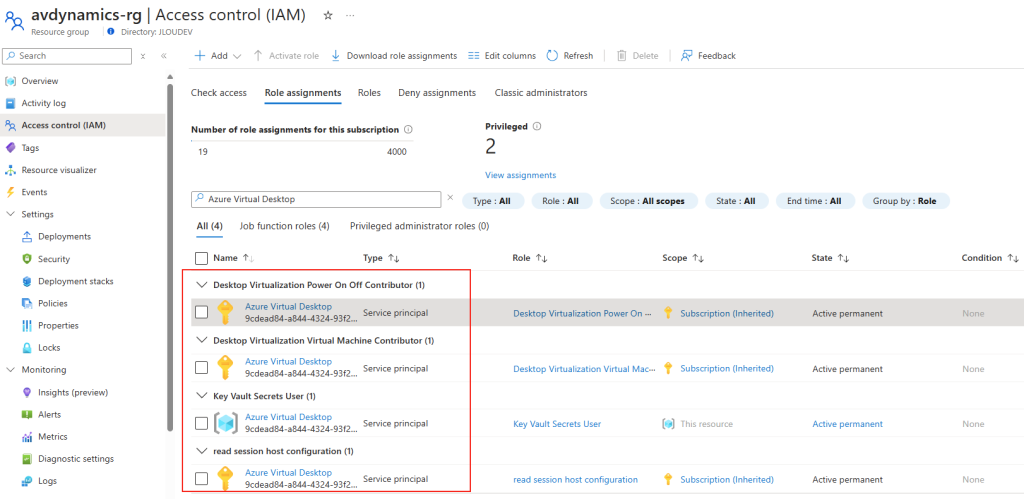Open read session host configuration role link
This screenshot has width=1024, height=499.
tap(575, 479)
